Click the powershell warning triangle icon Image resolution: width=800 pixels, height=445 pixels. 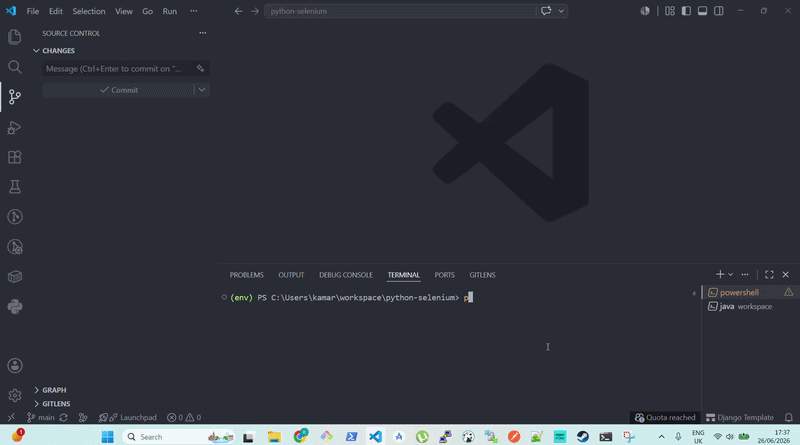point(788,292)
